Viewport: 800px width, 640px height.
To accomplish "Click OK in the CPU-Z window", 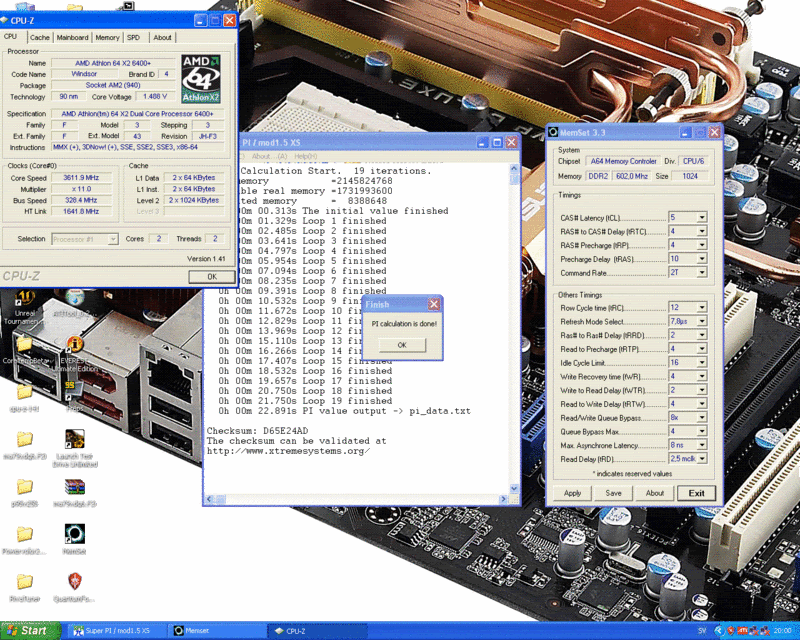I will (x=212, y=277).
